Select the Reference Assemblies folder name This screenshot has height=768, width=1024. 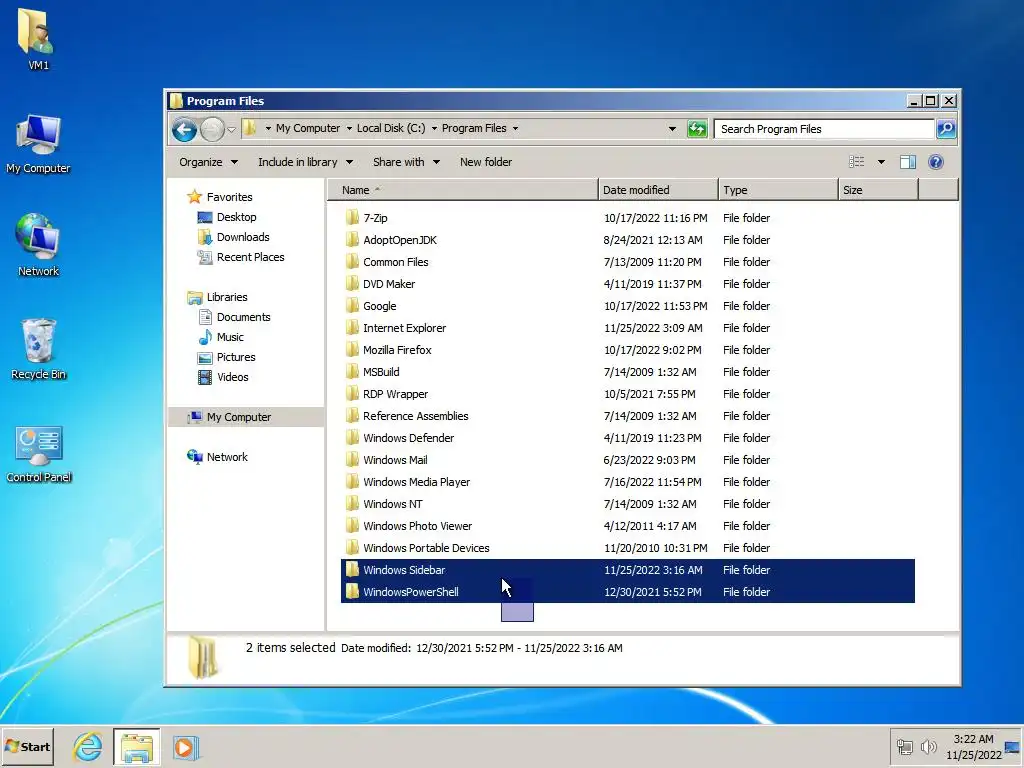(415, 416)
